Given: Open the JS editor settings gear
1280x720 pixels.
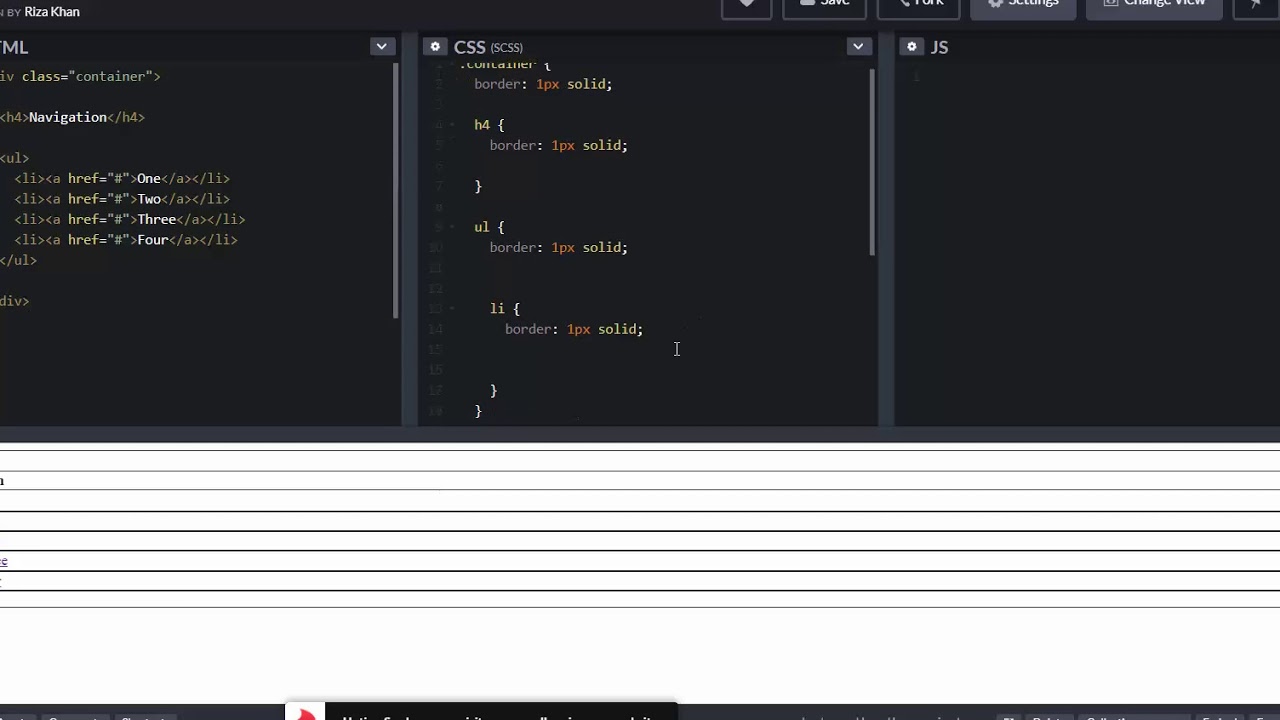Looking at the screenshot, I should (x=911, y=47).
